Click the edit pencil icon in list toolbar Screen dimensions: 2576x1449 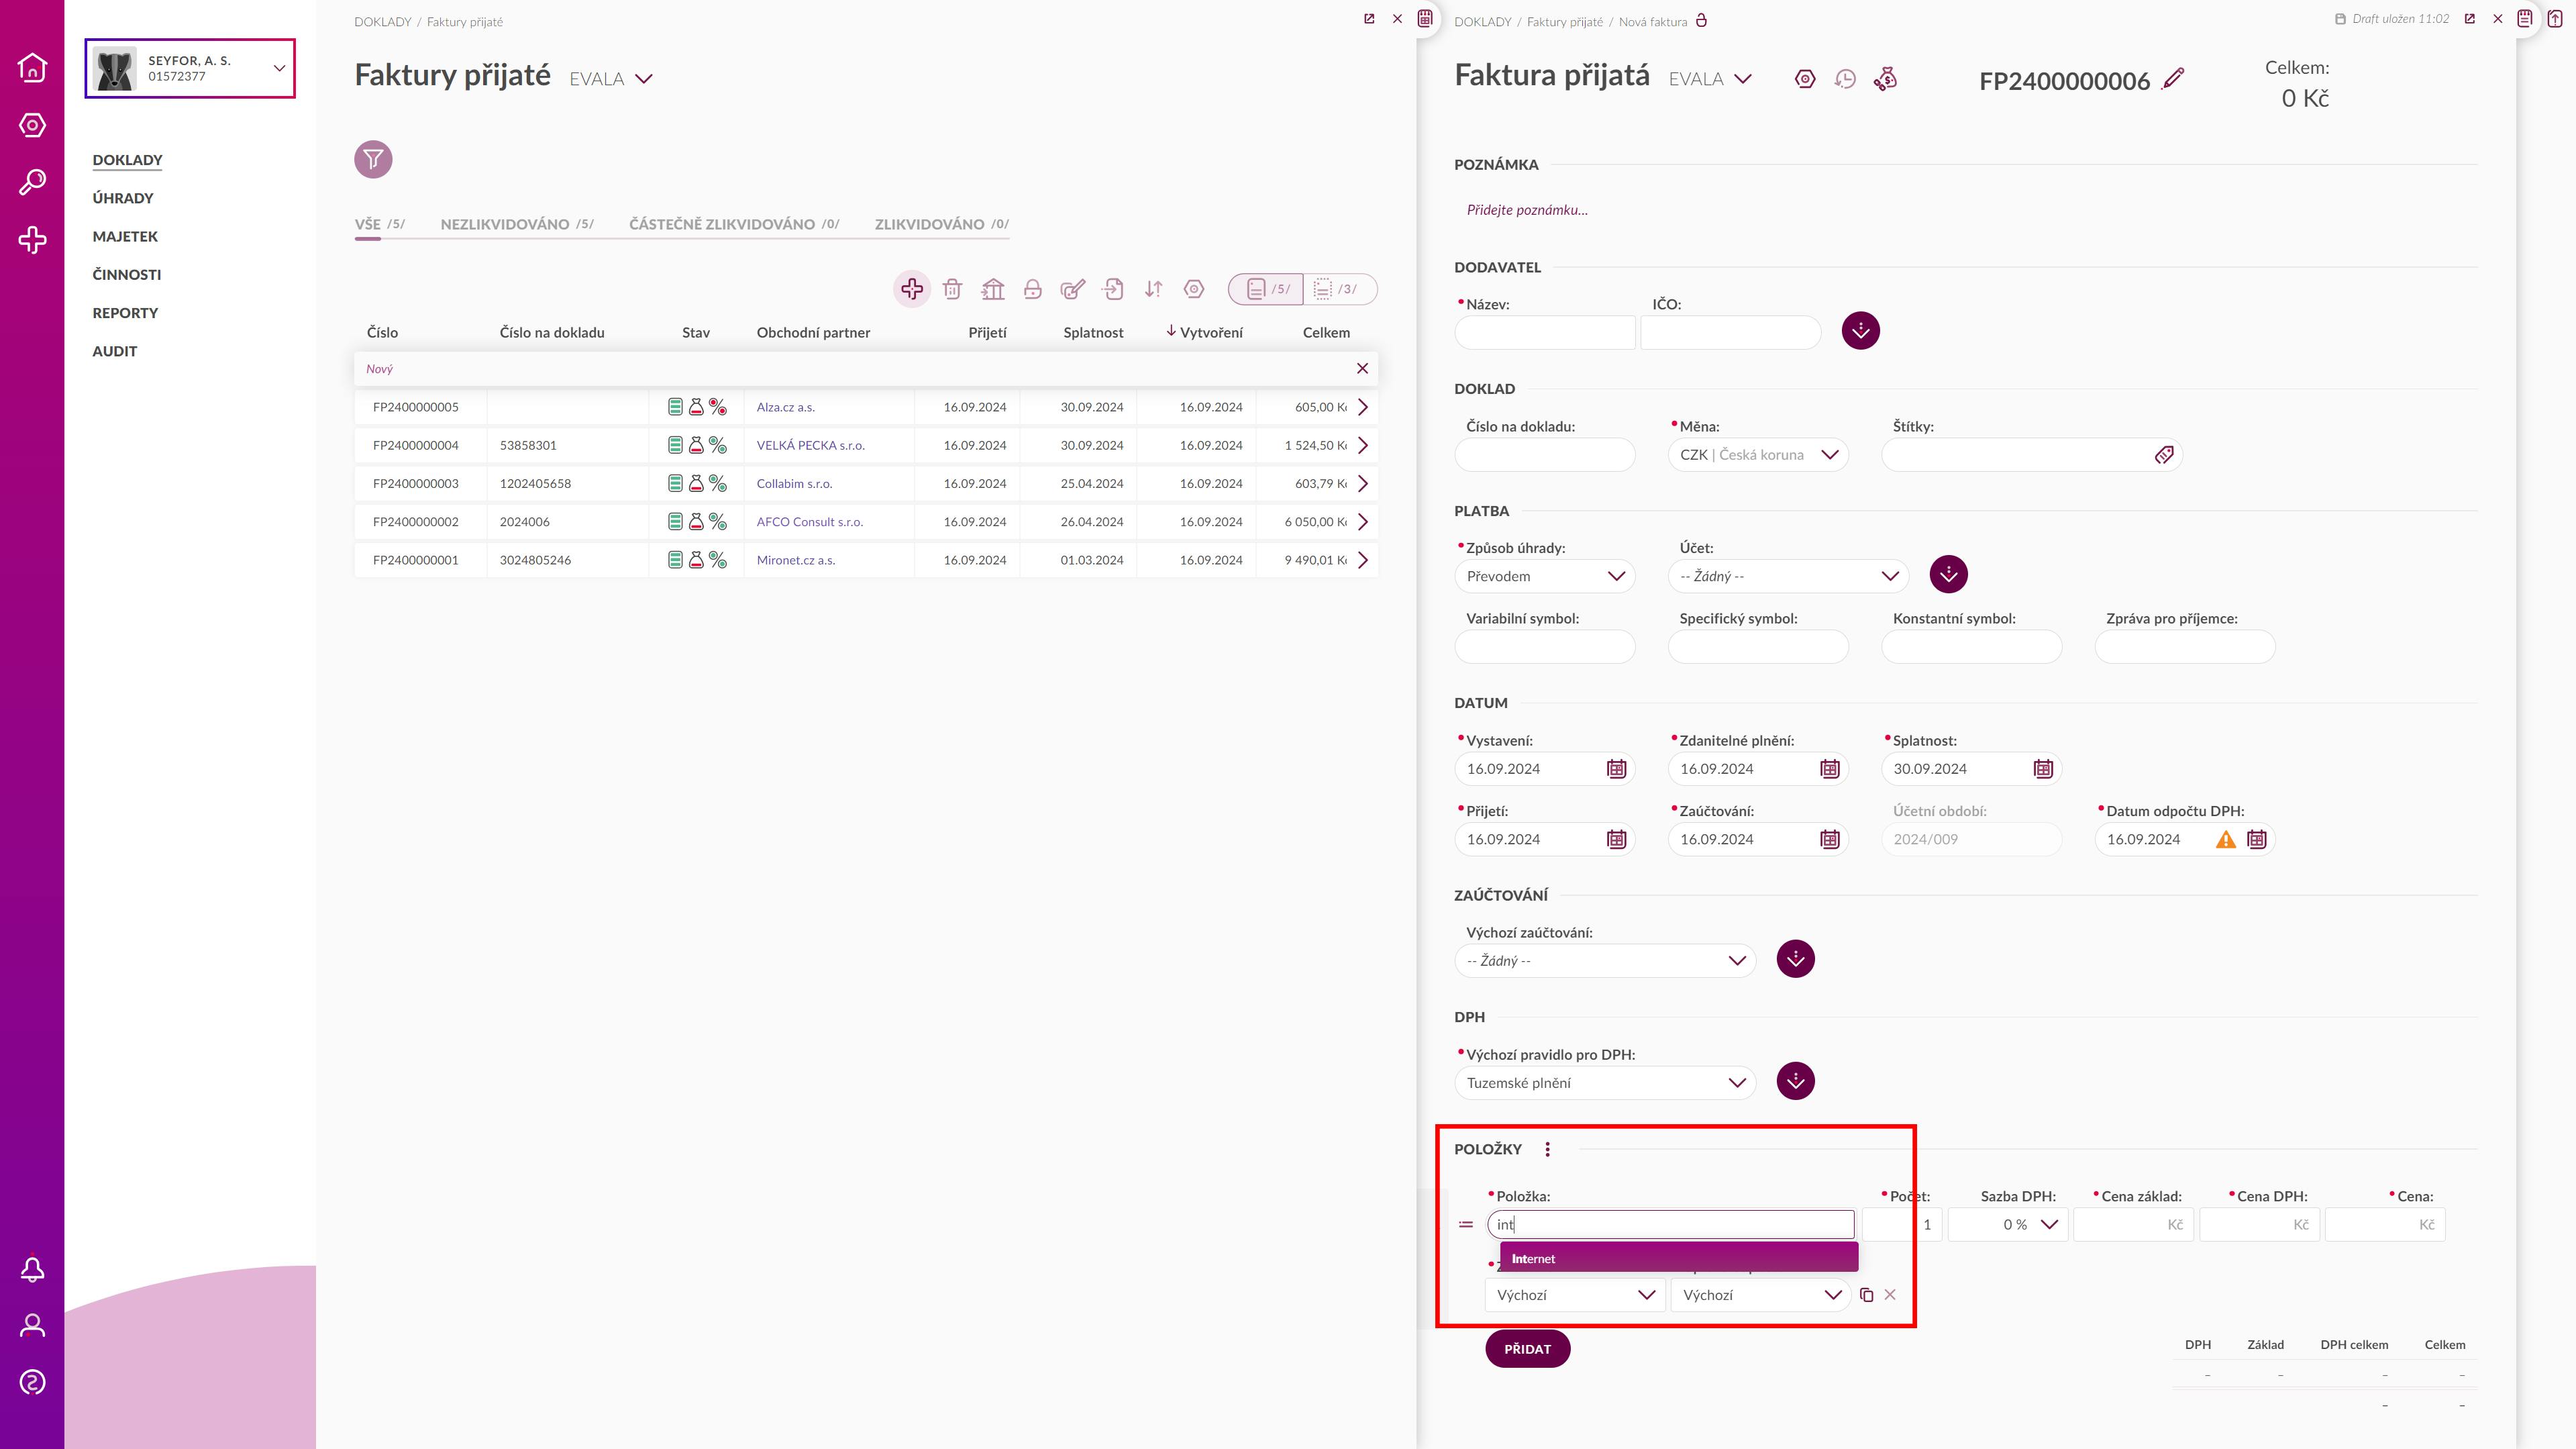1073,289
